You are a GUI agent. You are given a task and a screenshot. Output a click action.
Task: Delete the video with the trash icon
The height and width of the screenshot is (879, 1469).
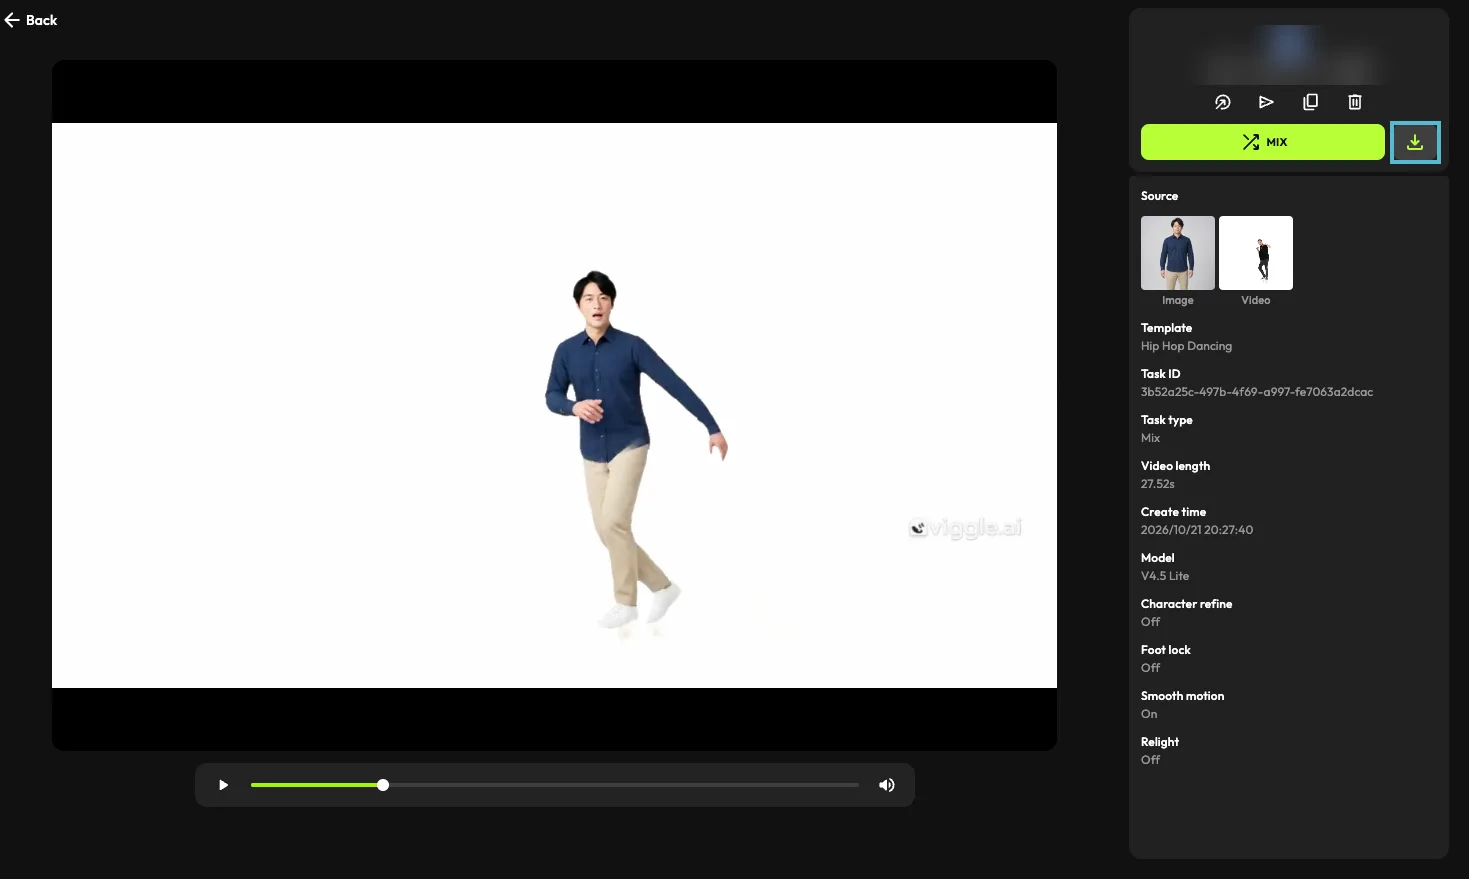[1354, 102]
